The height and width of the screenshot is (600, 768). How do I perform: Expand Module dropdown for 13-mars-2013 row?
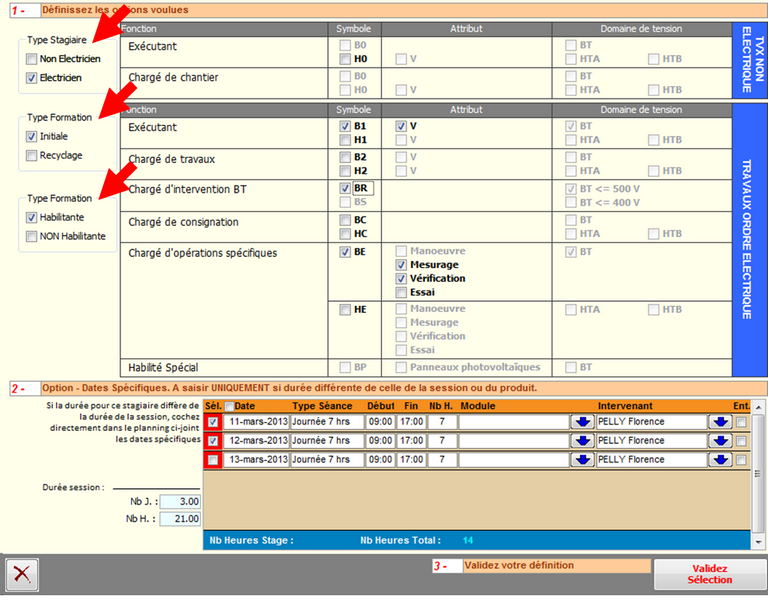point(582,460)
